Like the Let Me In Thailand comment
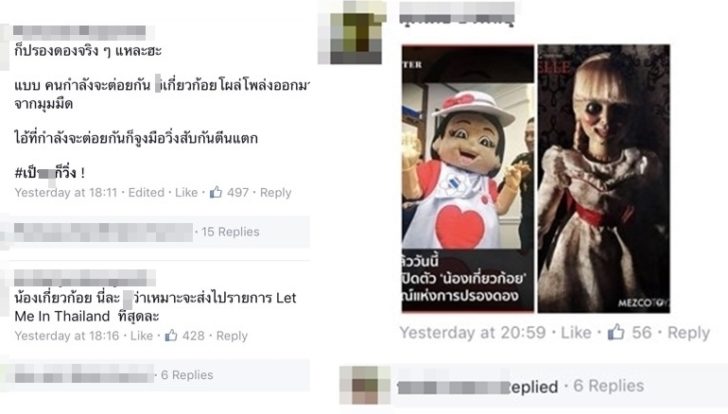Image resolution: width=728 pixels, height=414 pixels. tap(142, 336)
